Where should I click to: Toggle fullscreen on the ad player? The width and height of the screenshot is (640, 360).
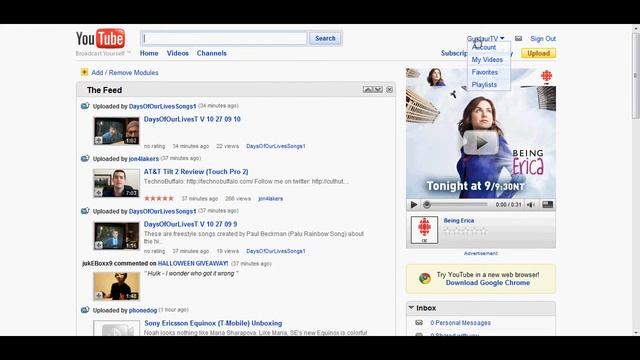[x=547, y=204]
